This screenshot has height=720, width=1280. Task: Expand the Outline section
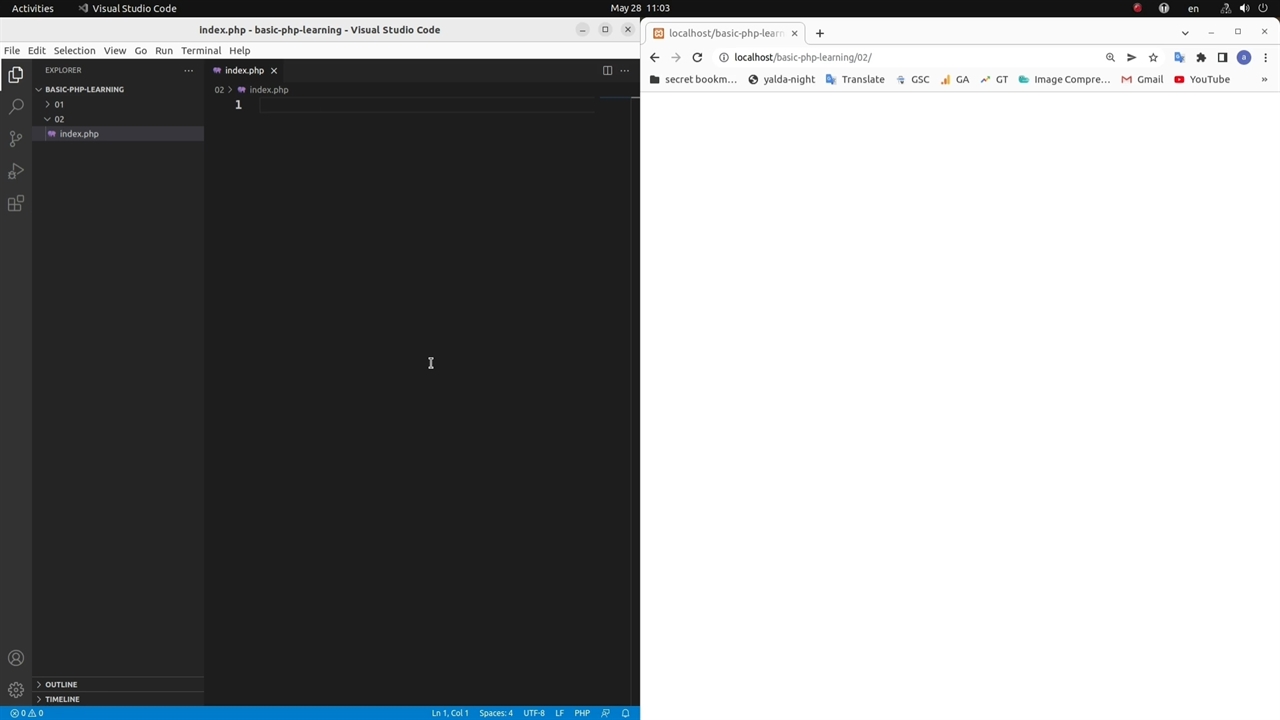61,684
